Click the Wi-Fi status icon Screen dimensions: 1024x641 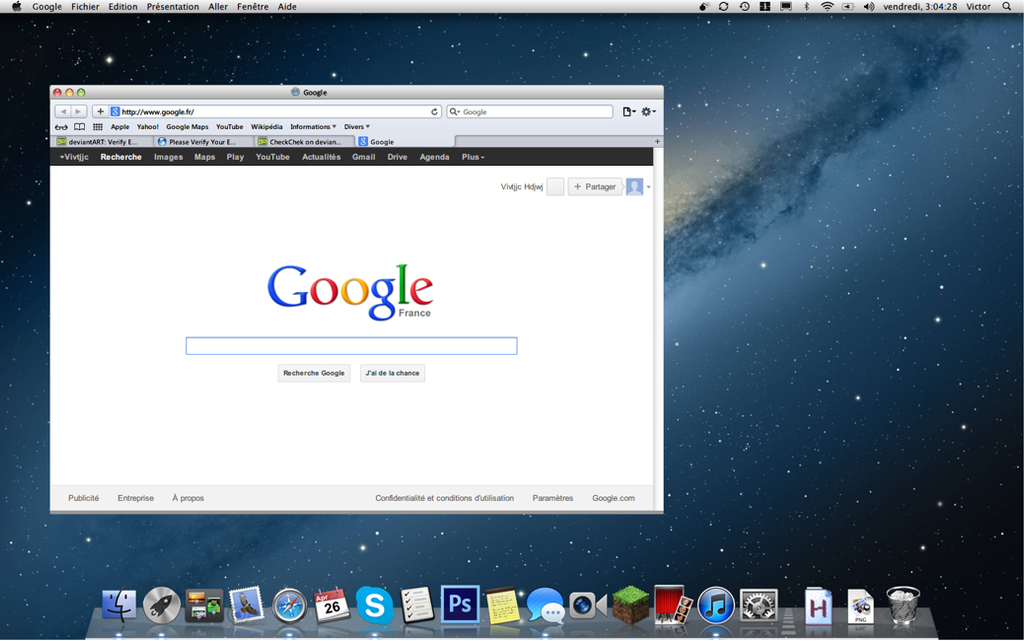pos(827,7)
